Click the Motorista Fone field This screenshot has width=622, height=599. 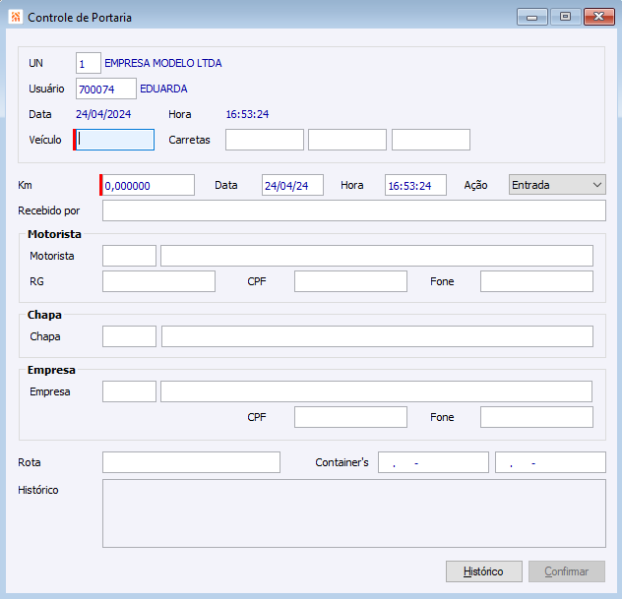point(536,281)
